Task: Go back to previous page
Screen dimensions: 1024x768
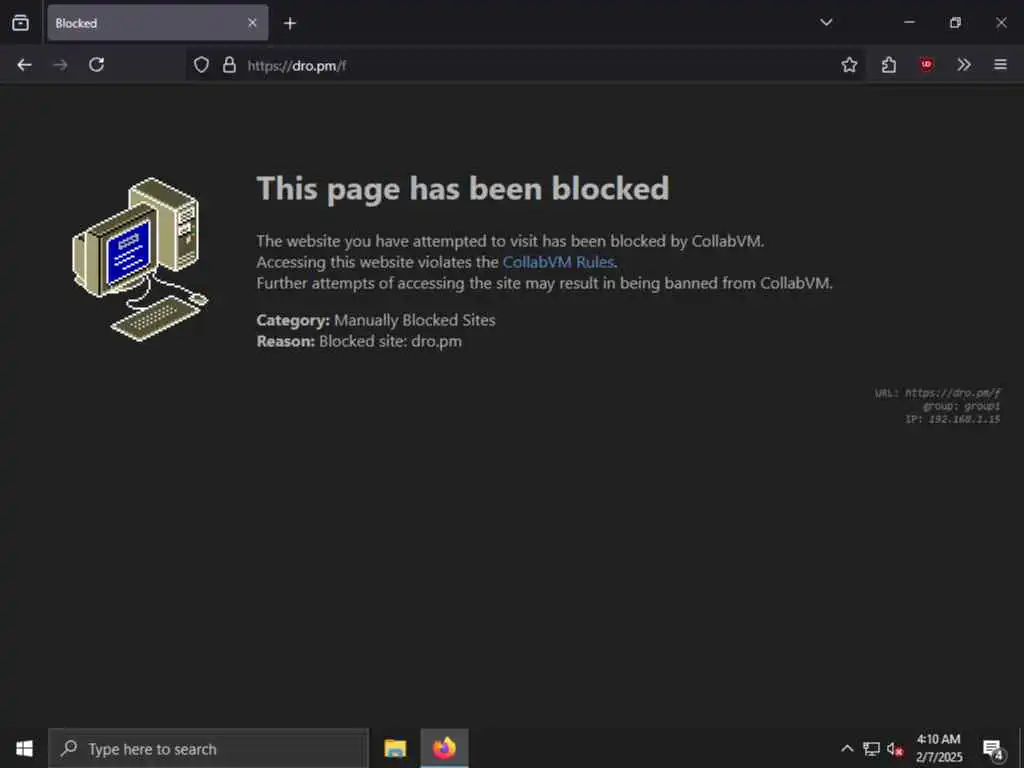Action: [24, 65]
